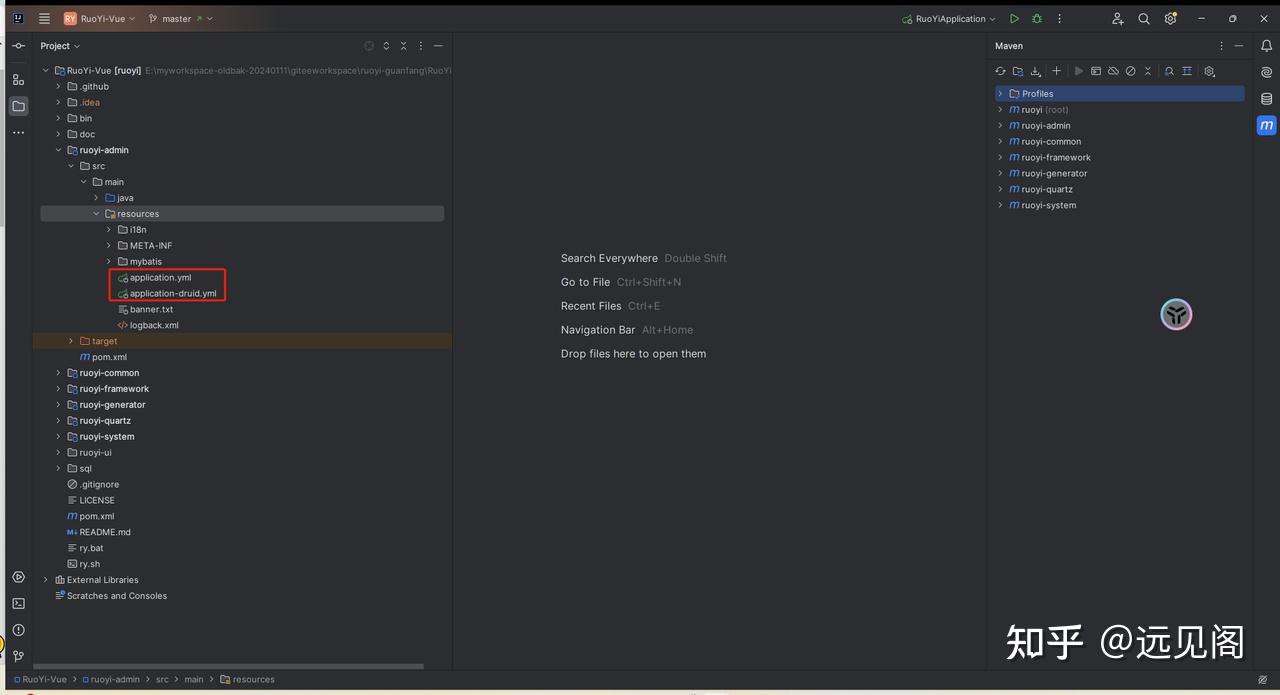Collapse all nodes in the Project tree

[403, 45]
